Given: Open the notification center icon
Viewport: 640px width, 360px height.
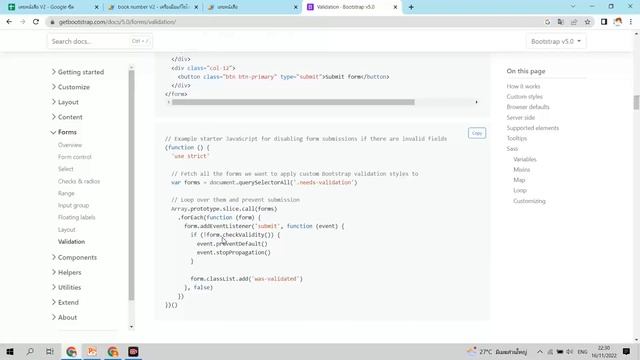Looking at the screenshot, I should tap(627, 351).
